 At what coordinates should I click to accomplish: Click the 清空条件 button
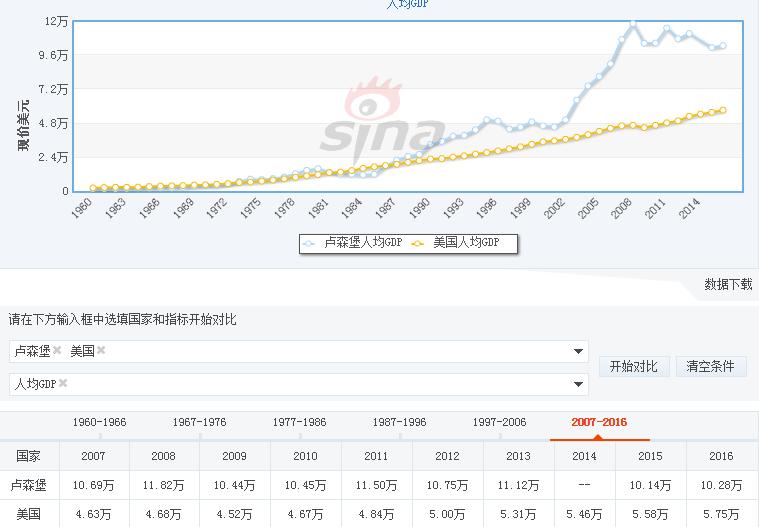(710, 366)
